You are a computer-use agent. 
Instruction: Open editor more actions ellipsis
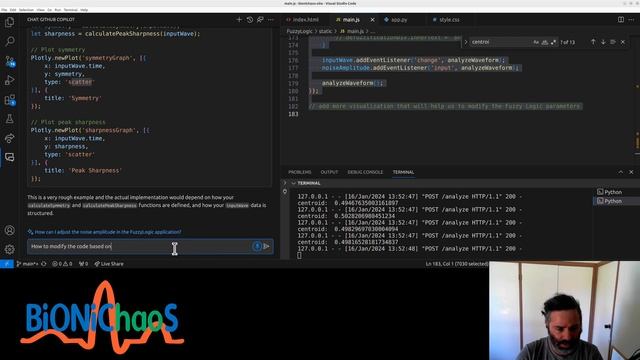coord(631,20)
